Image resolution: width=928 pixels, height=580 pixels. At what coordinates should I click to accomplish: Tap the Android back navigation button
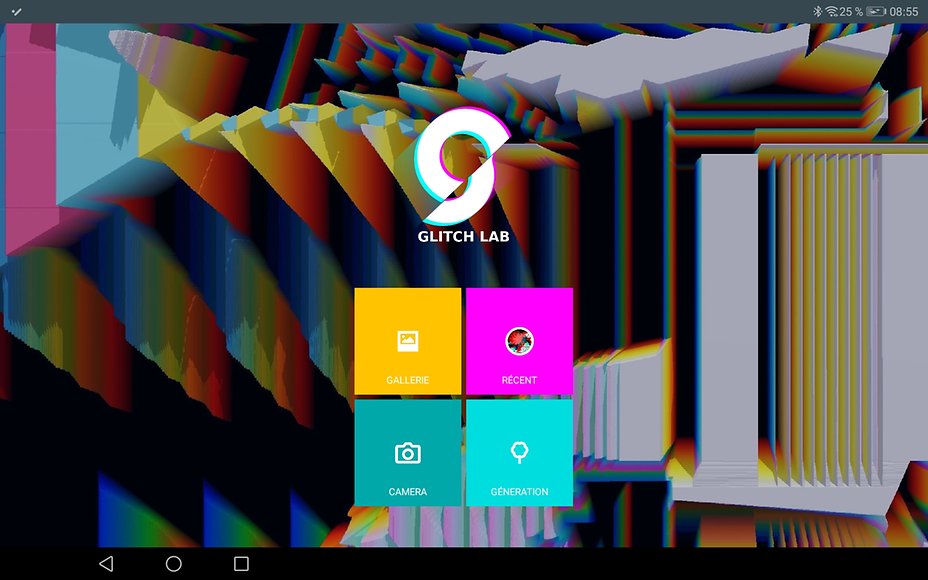pos(106,563)
